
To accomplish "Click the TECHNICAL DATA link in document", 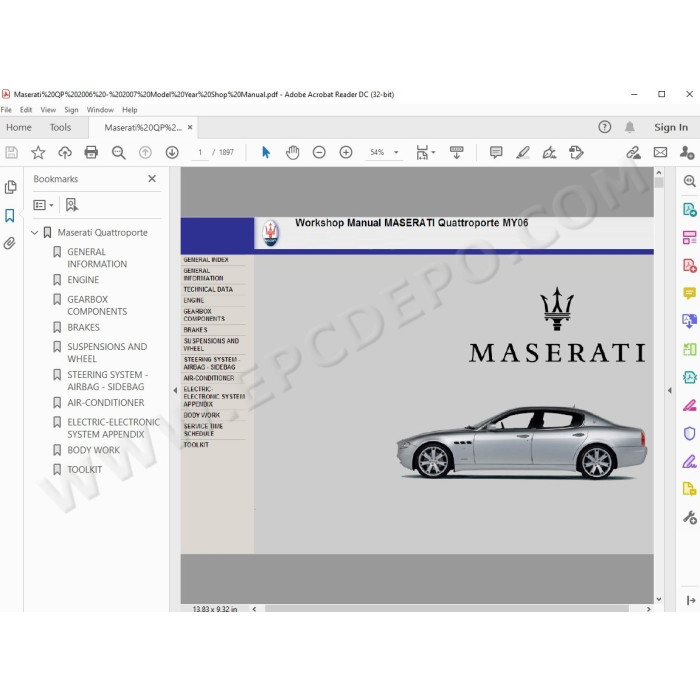I will tap(208, 289).
